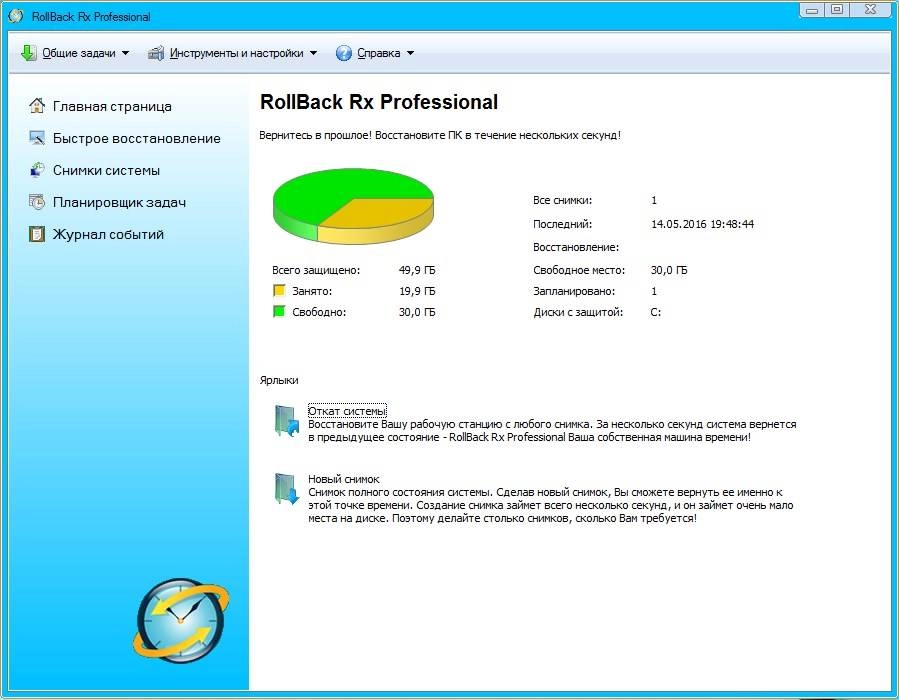Viewport: 899px width, 700px height.
Task: Click the monitor icon for Быстрое восстановление
Action: 37,138
